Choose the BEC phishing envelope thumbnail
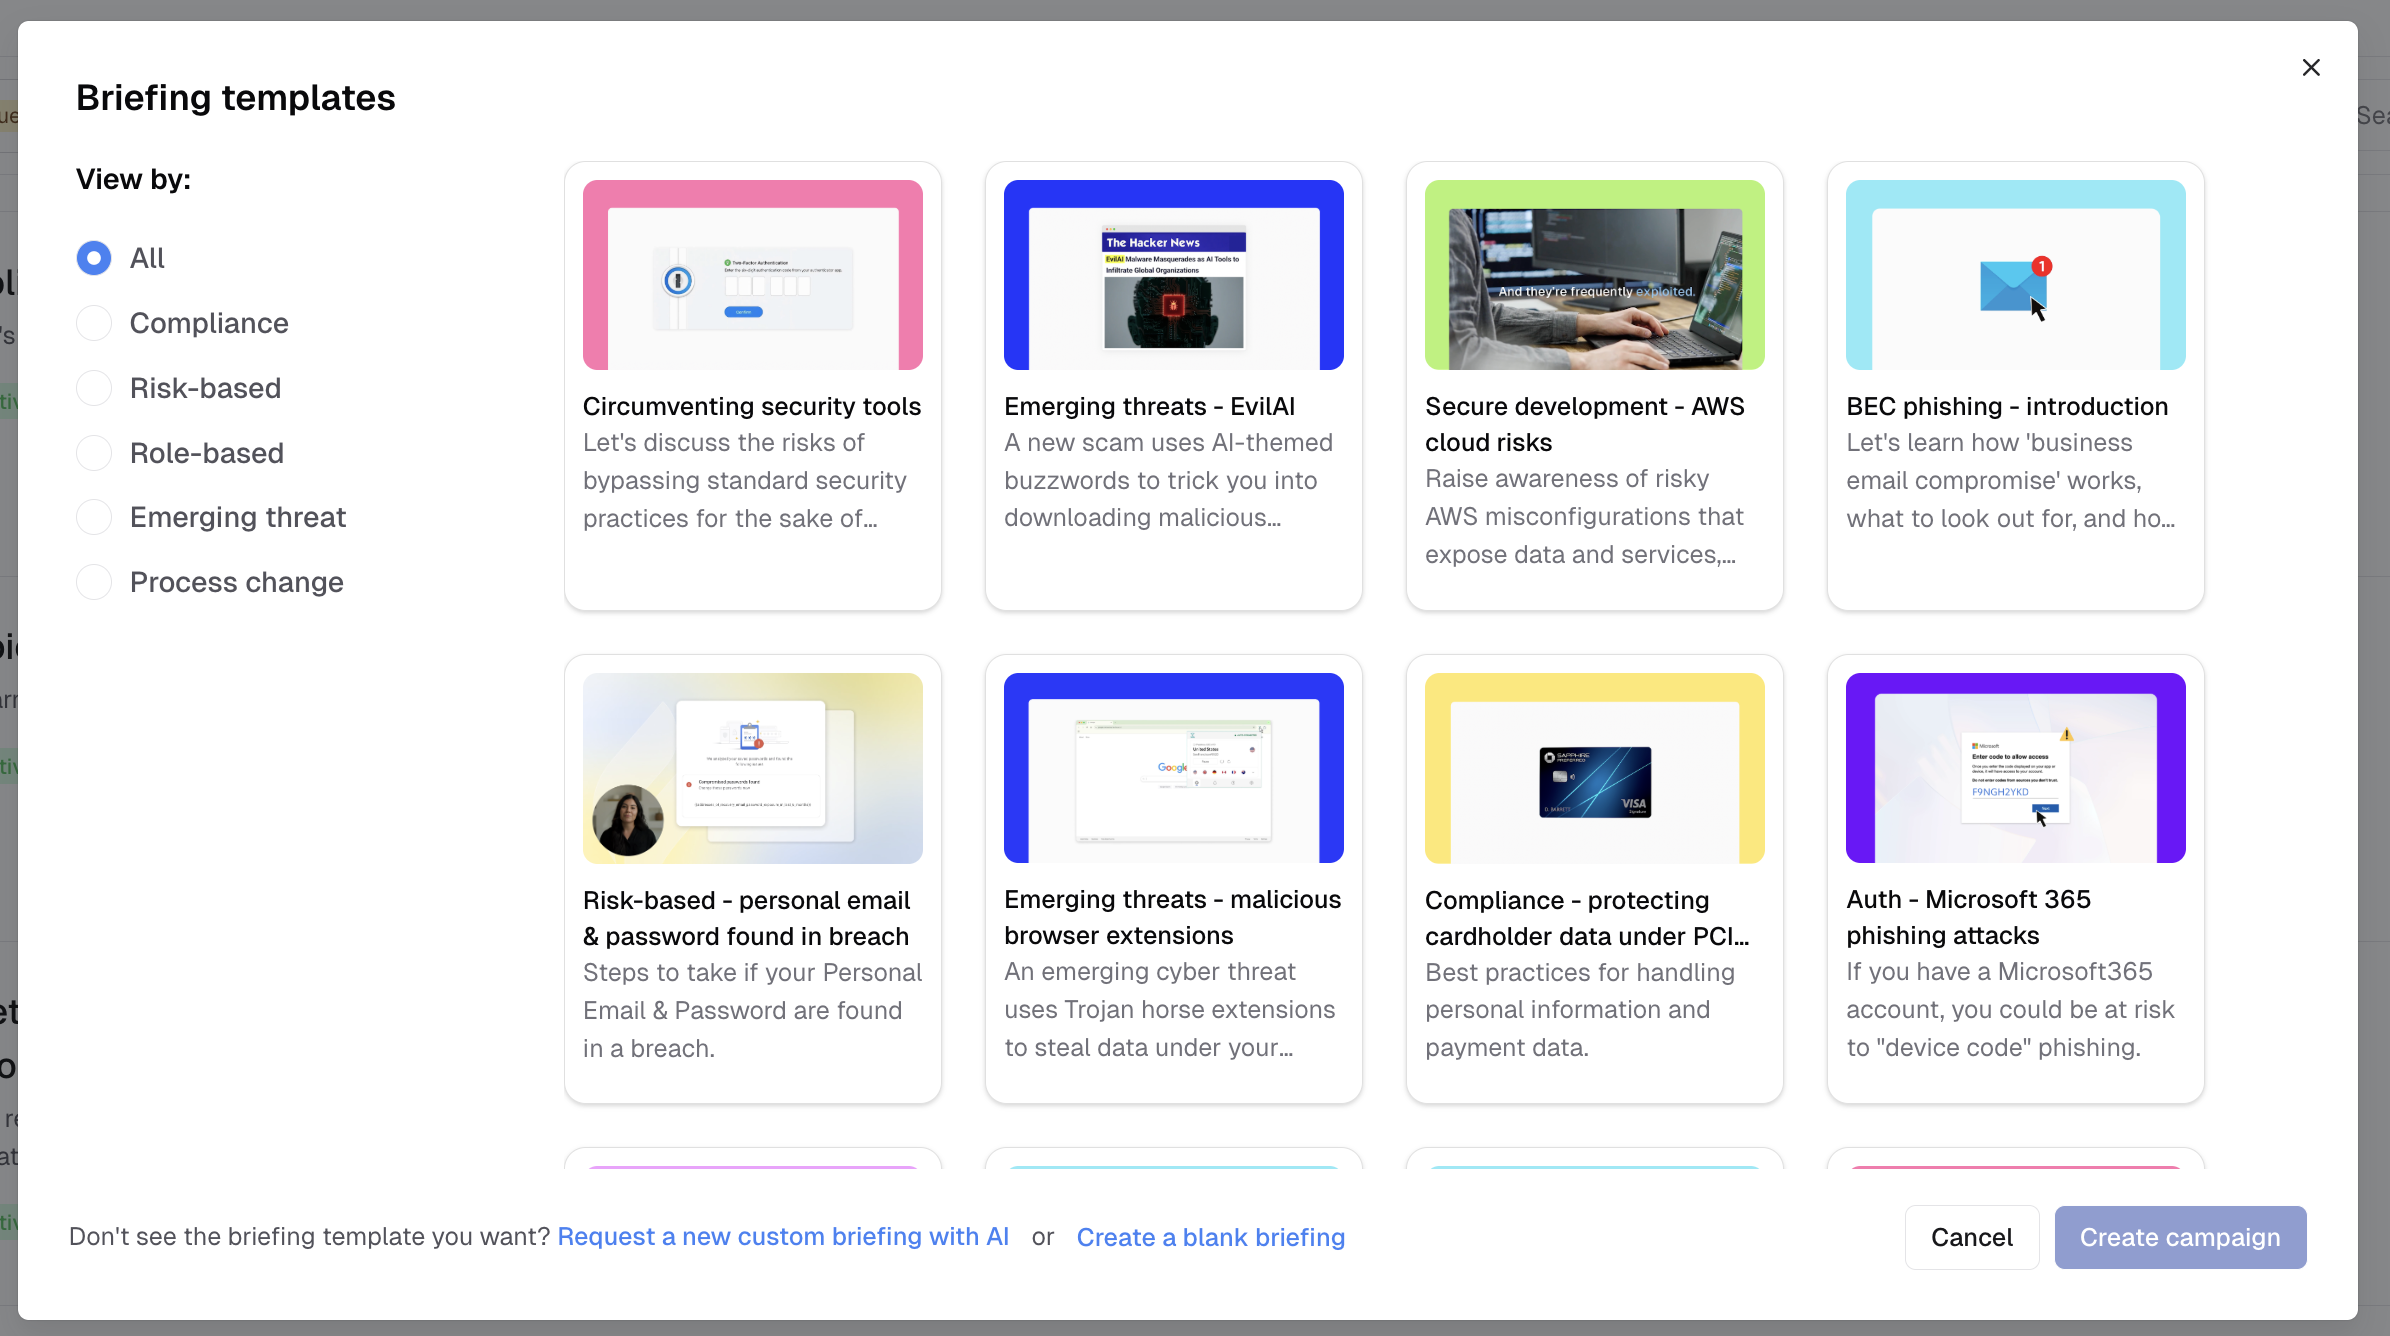 [2016, 275]
